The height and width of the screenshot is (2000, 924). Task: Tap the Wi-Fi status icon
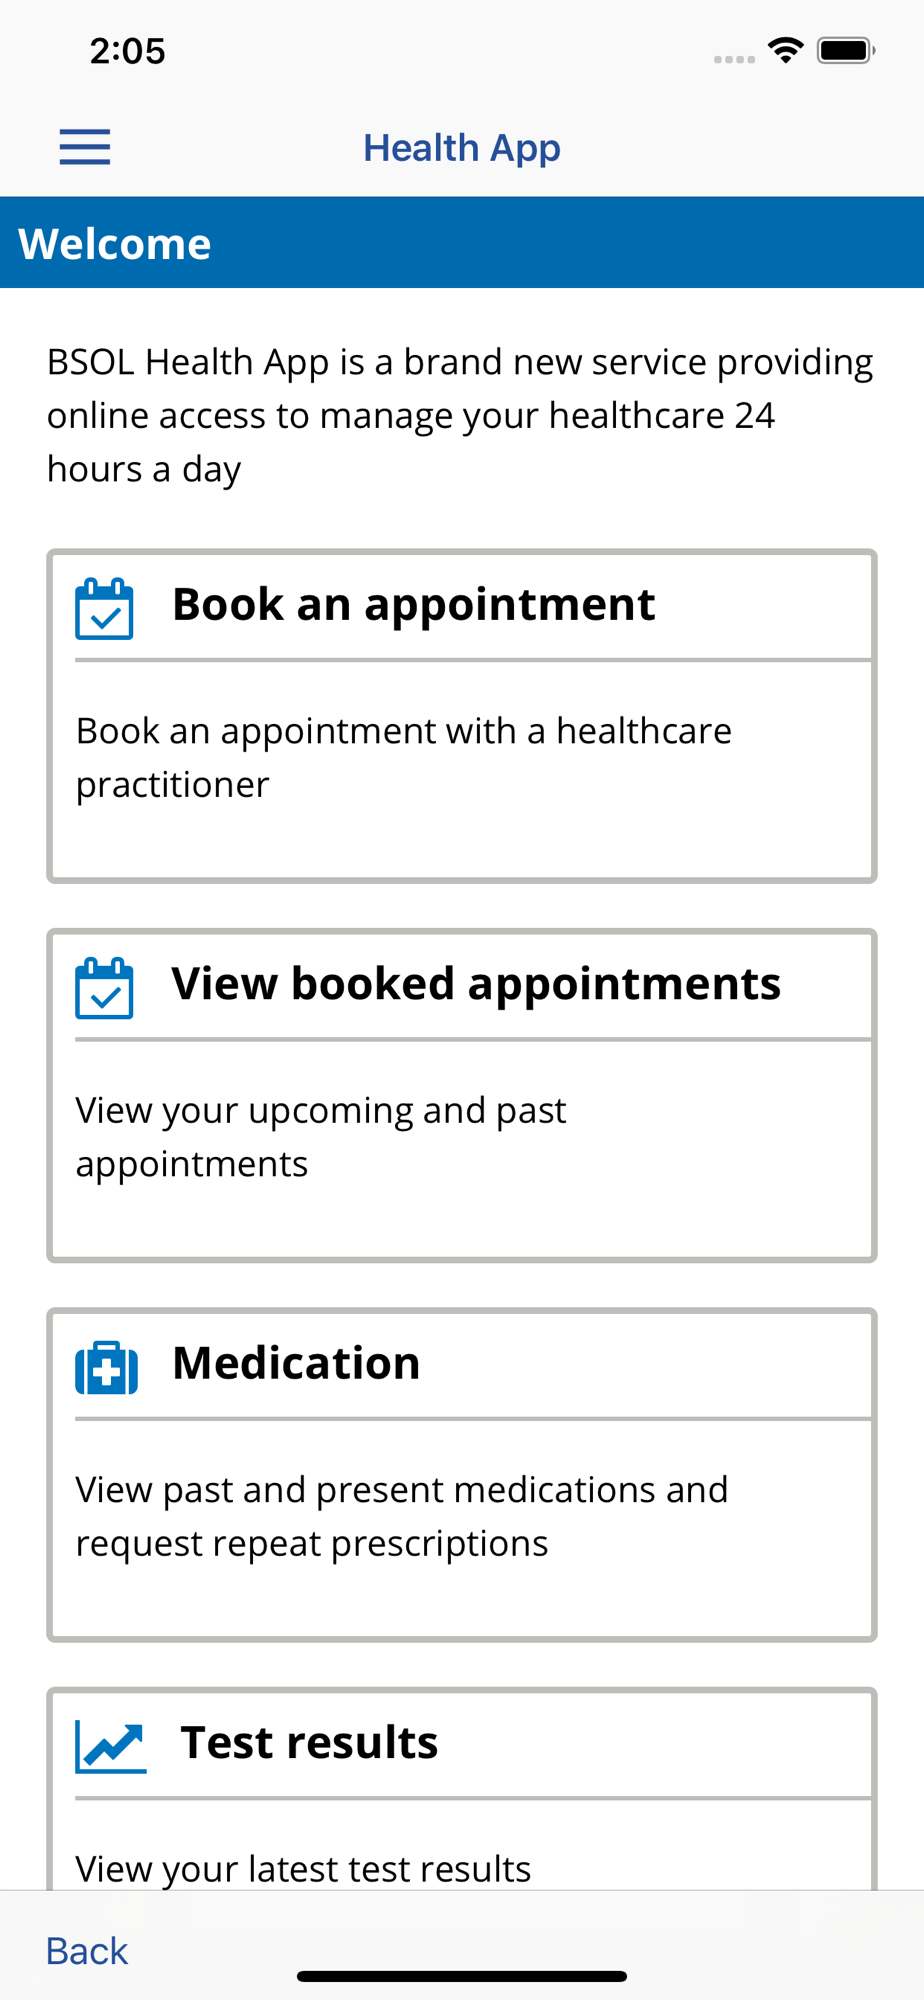tap(786, 50)
